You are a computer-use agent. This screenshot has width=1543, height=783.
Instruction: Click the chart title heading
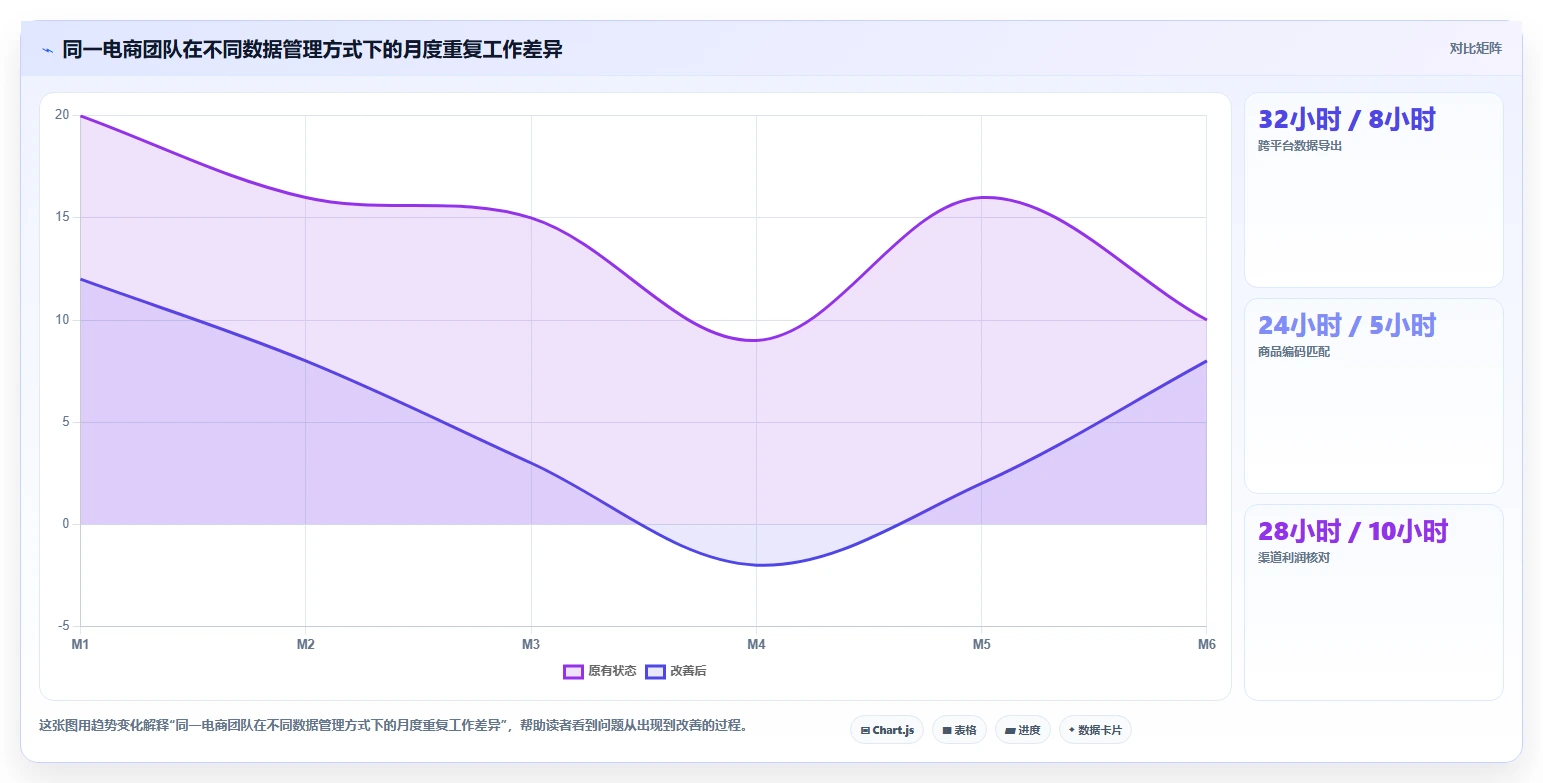[312, 49]
